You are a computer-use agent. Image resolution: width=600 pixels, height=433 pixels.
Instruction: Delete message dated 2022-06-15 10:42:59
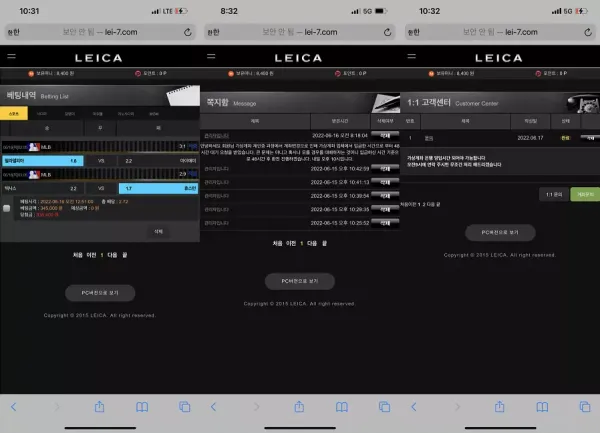coord(385,168)
